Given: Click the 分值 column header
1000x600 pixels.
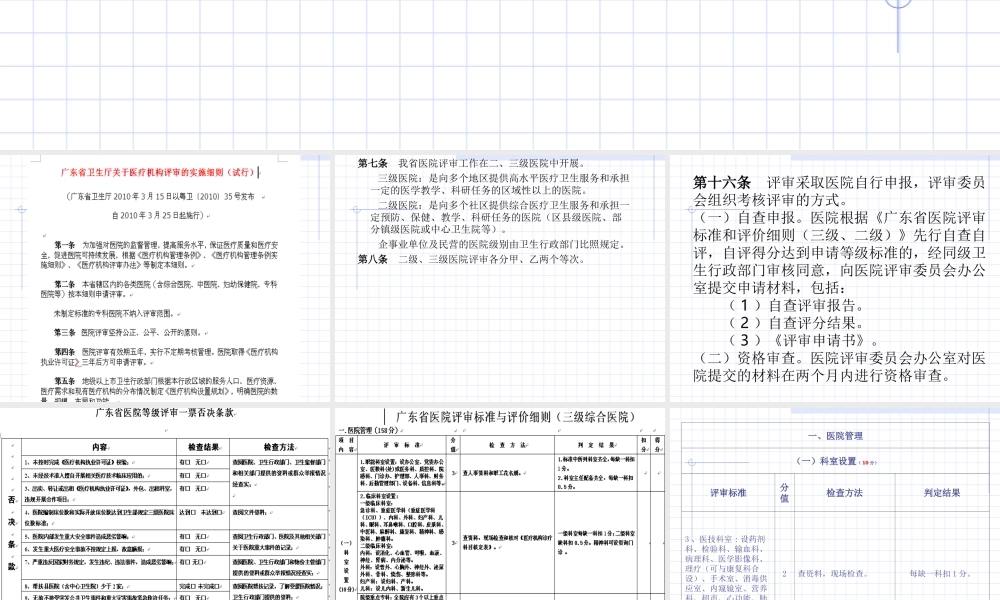Looking at the screenshot, I should pyautogui.click(x=785, y=494).
